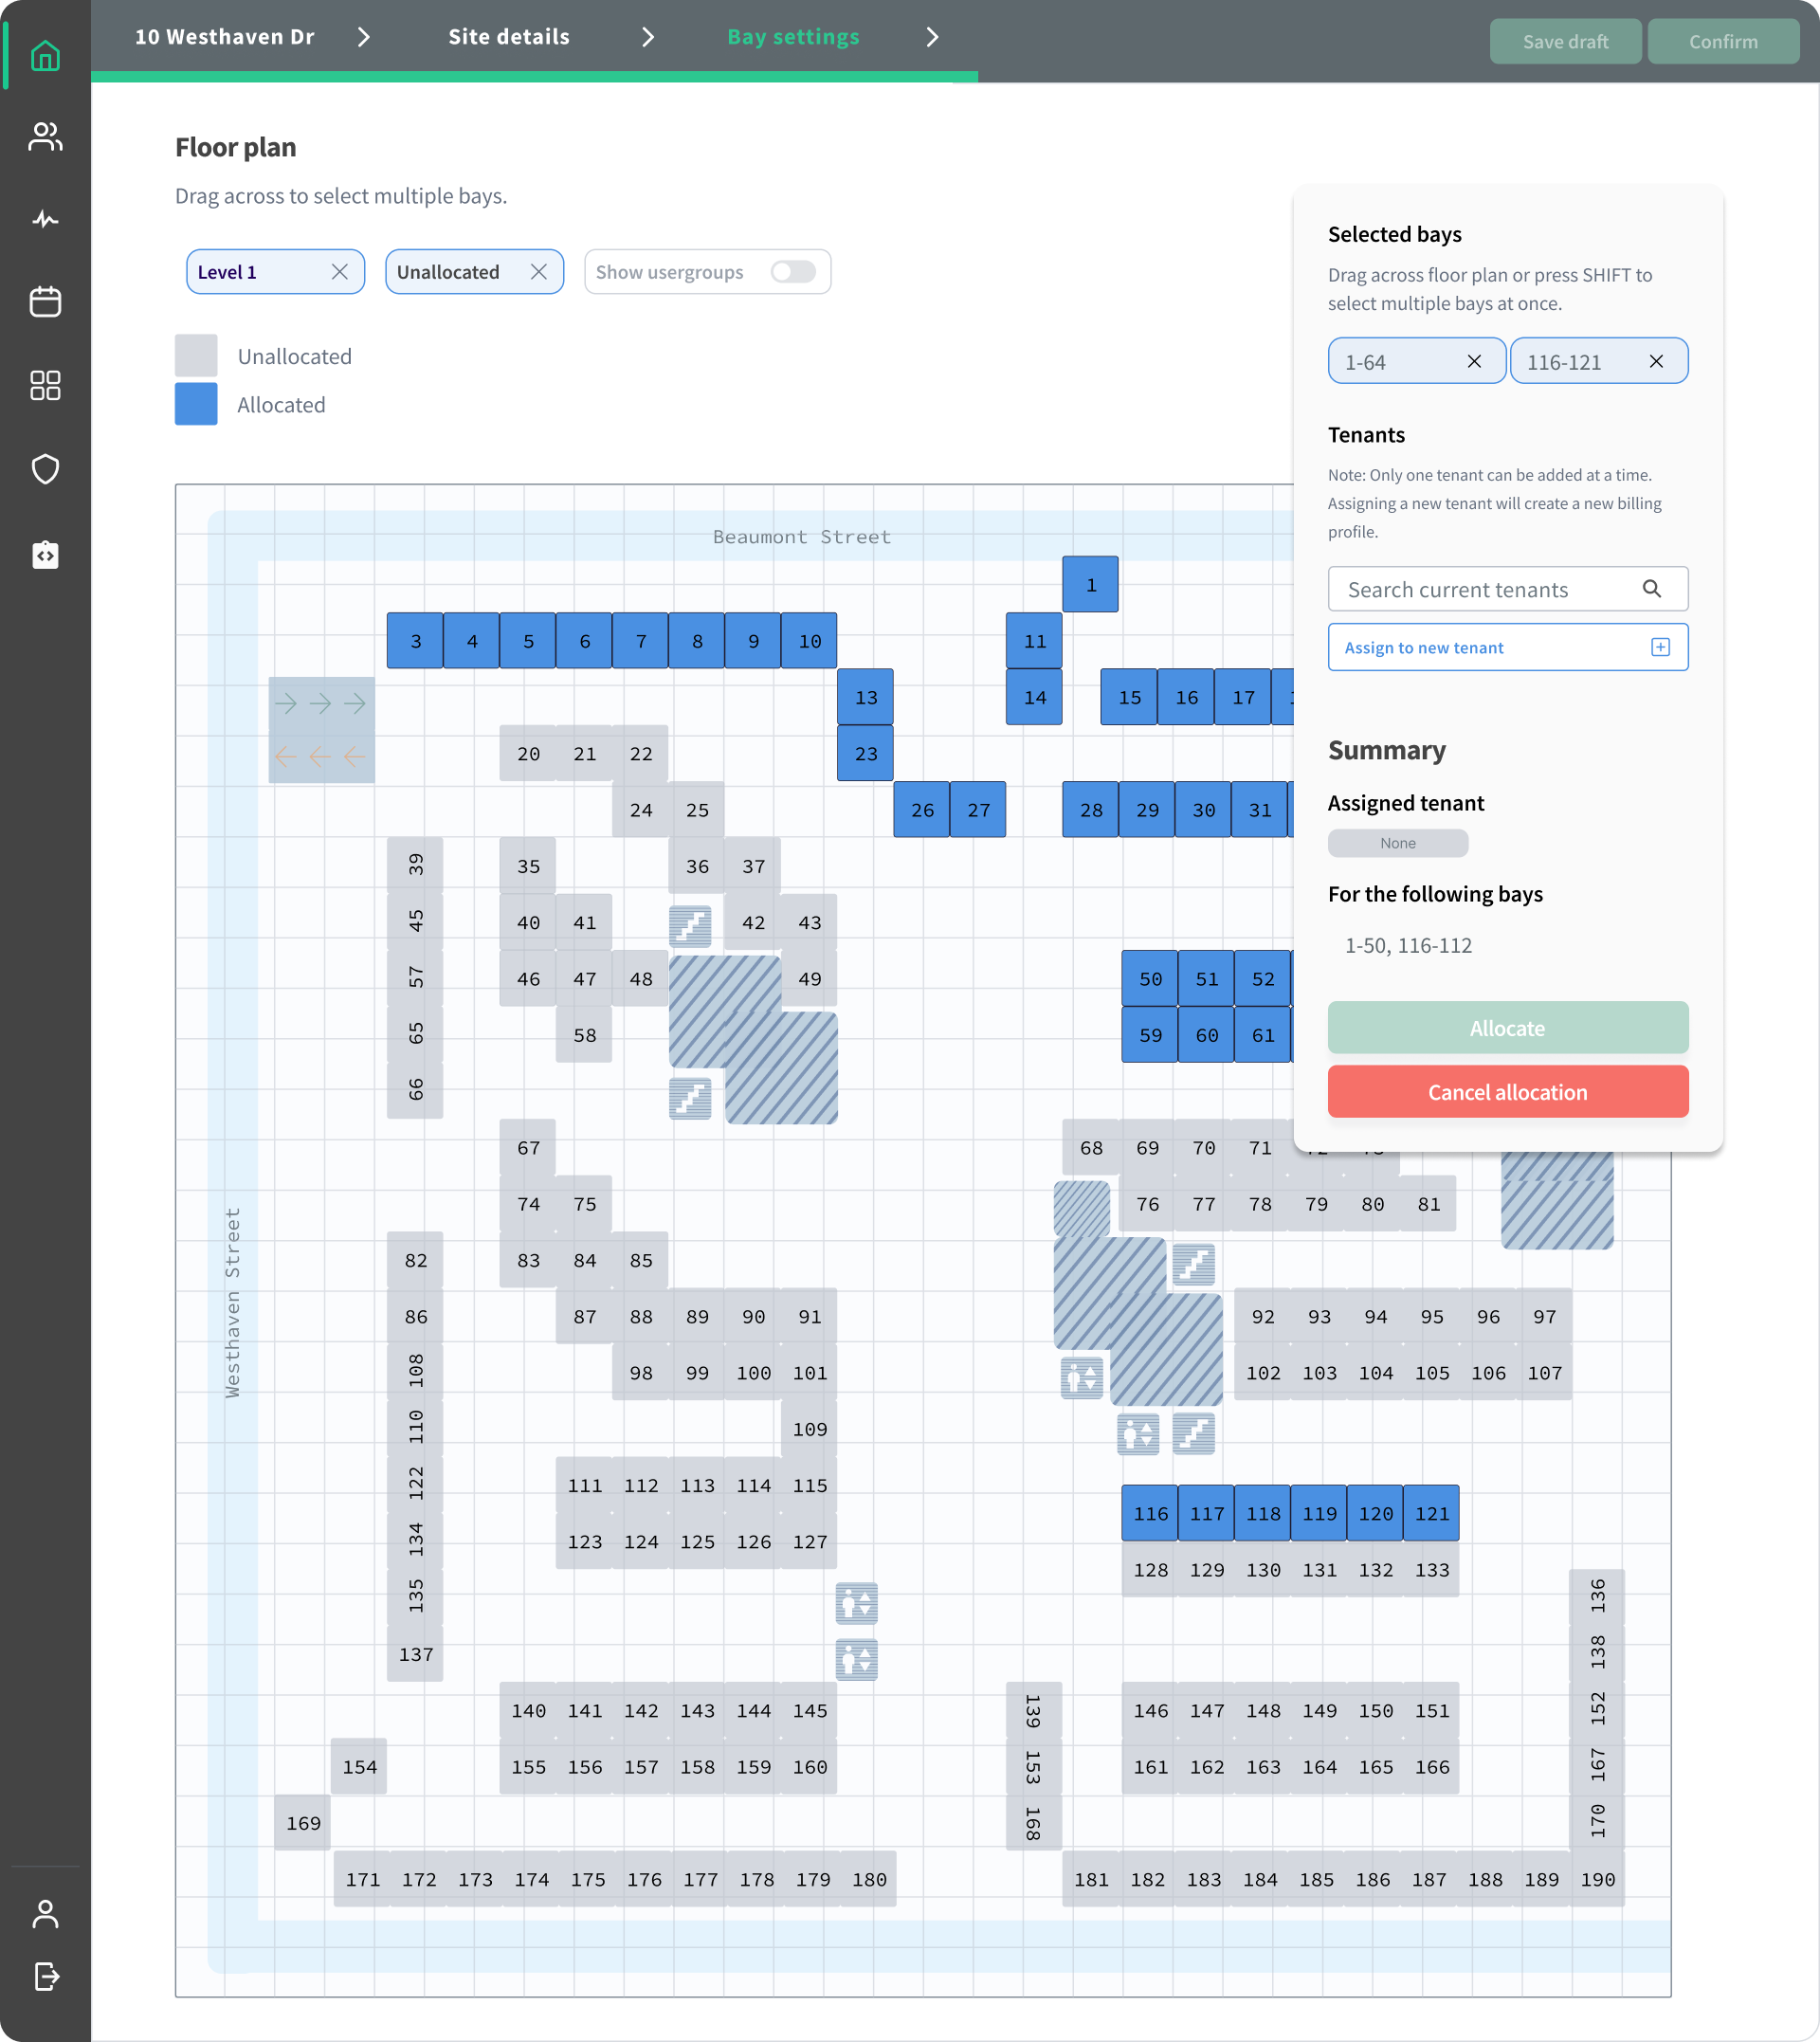Viewport: 1820px width, 2042px height.
Task: Remove the 1-64 selected bays chip
Action: pyautogui.click(x=1474, y=361)
